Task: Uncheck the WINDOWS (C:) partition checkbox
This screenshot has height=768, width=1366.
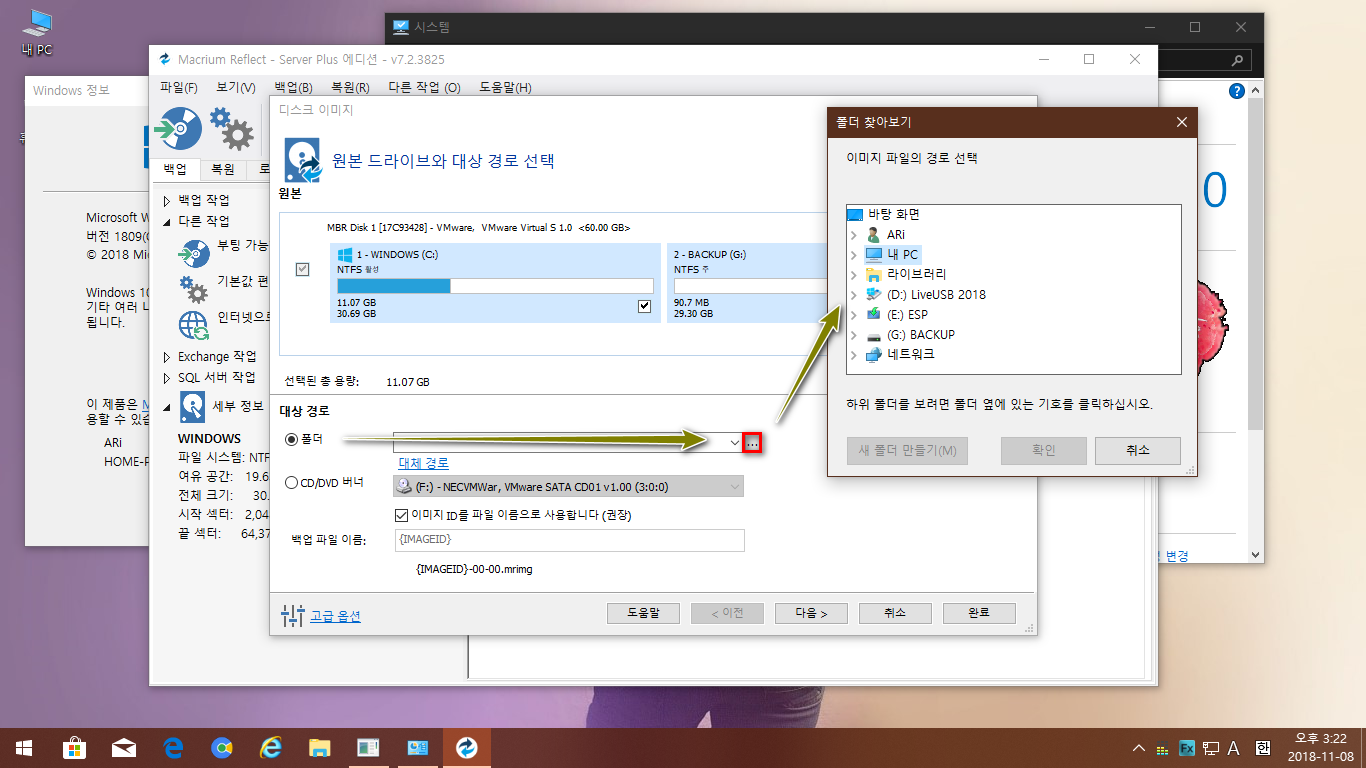Action: [644, 306]
